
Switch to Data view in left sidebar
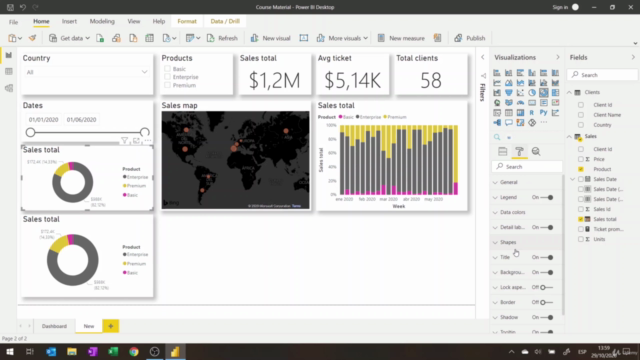click(x=9, y=71)
